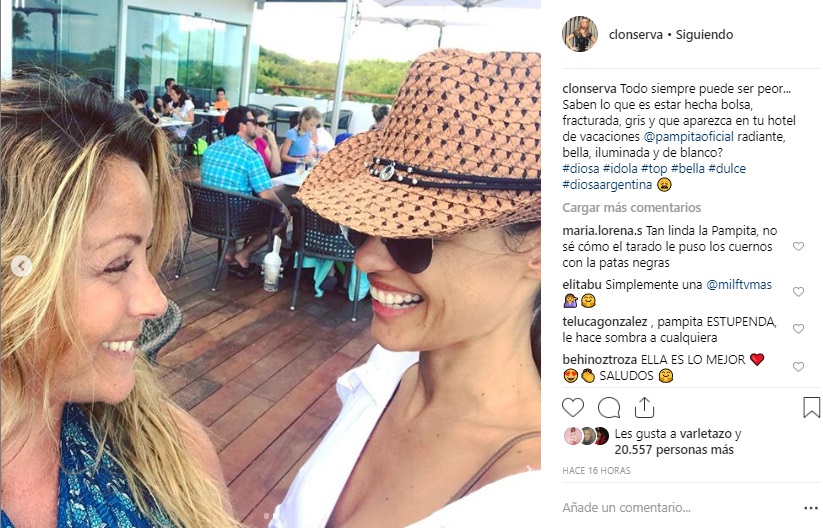The height and width of the screenshot is (528, 823).
Task: Like behinoztroza comment heart
Action: (x=798, y=366)
